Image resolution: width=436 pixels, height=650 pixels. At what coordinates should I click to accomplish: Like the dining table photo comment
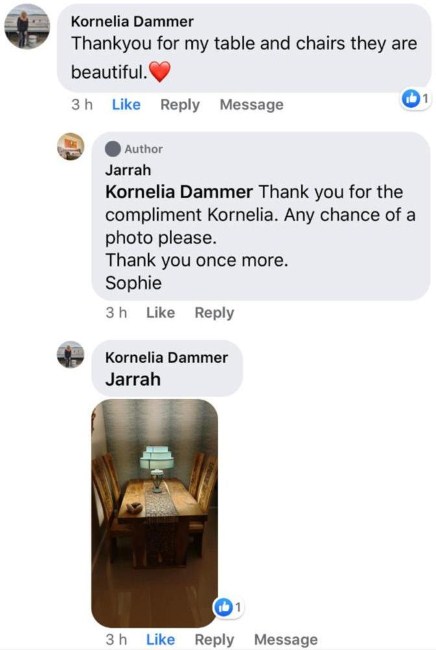pyautogui.click(x=160, y=639)
